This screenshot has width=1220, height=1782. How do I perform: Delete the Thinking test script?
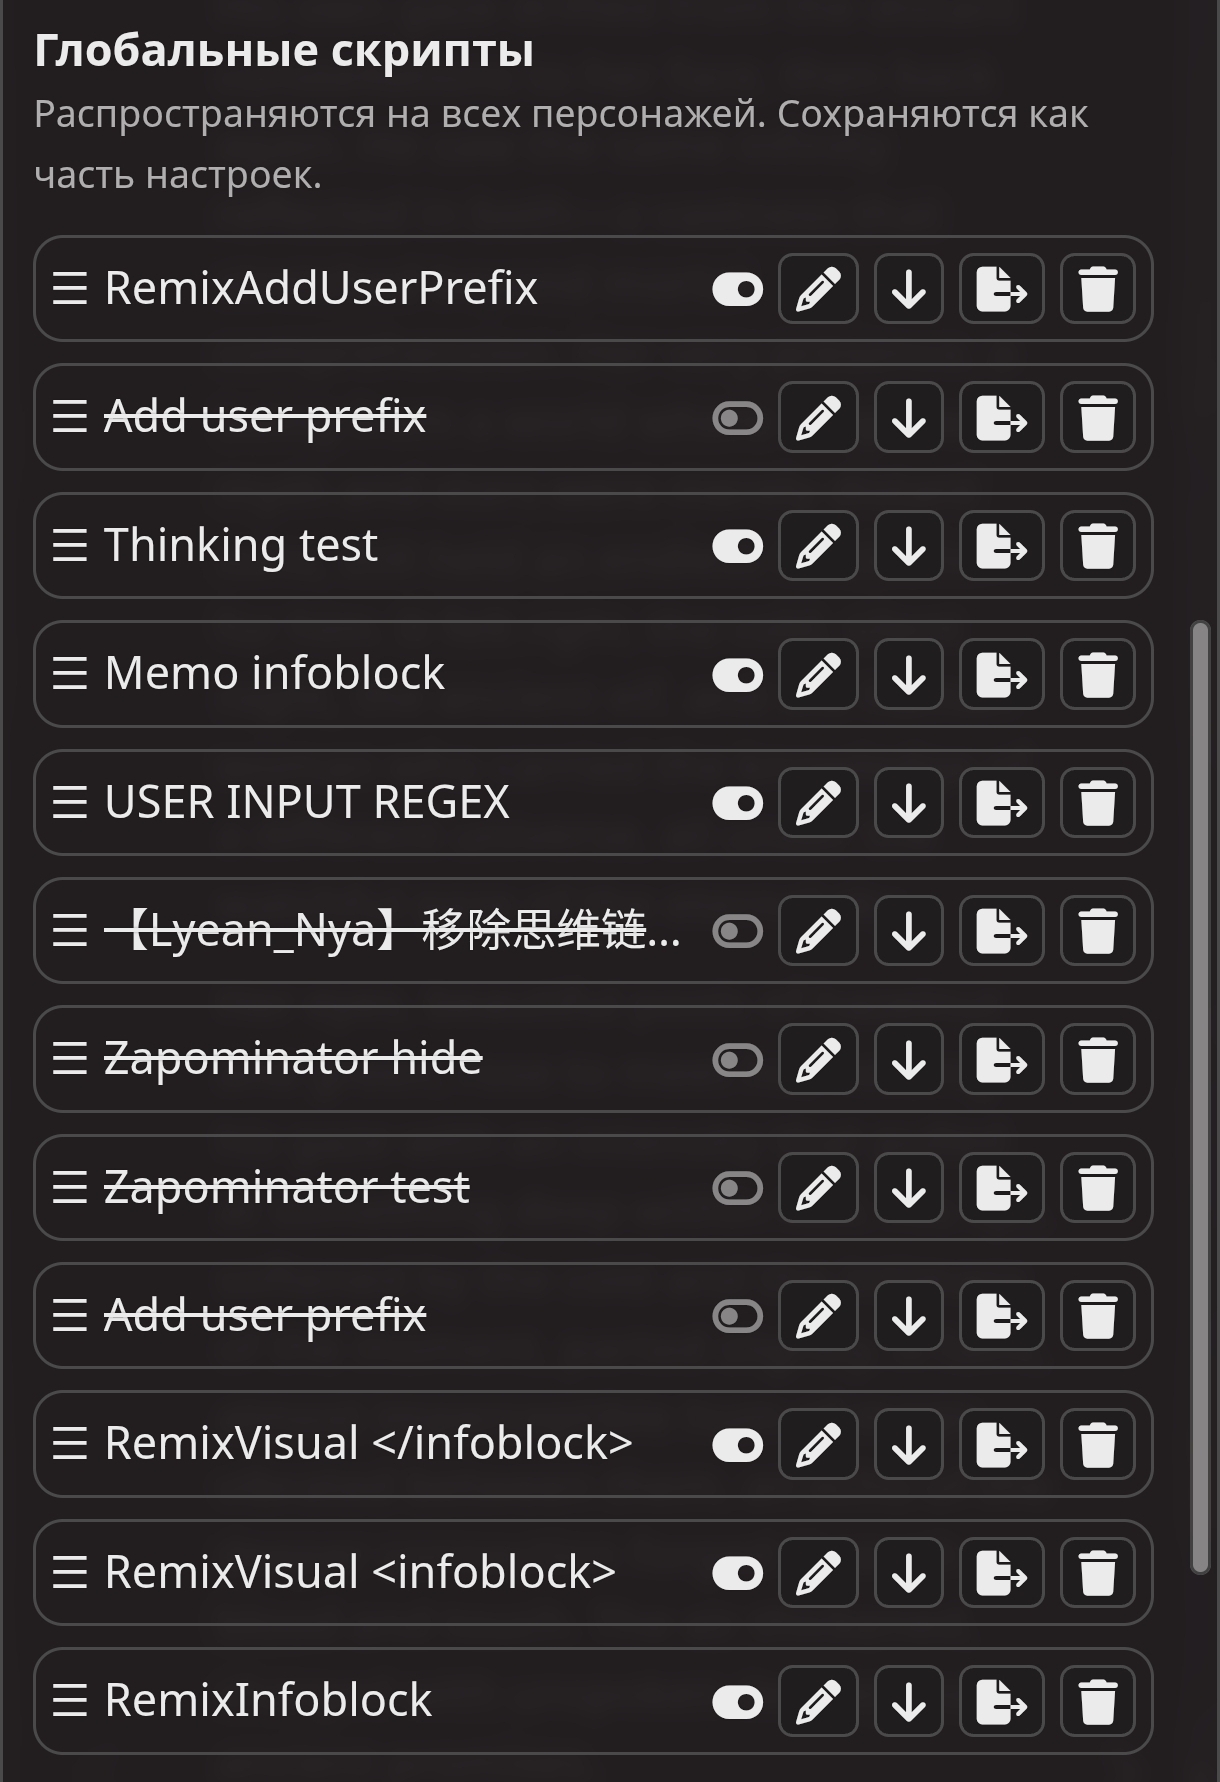coord(1097,547)
